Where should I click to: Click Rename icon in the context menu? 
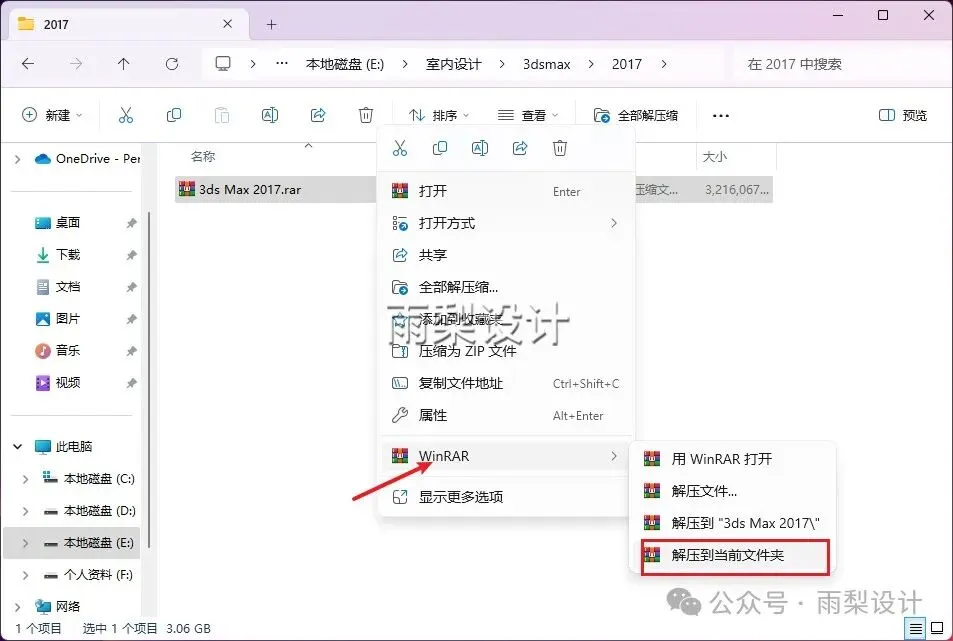(x=480, y=148)
